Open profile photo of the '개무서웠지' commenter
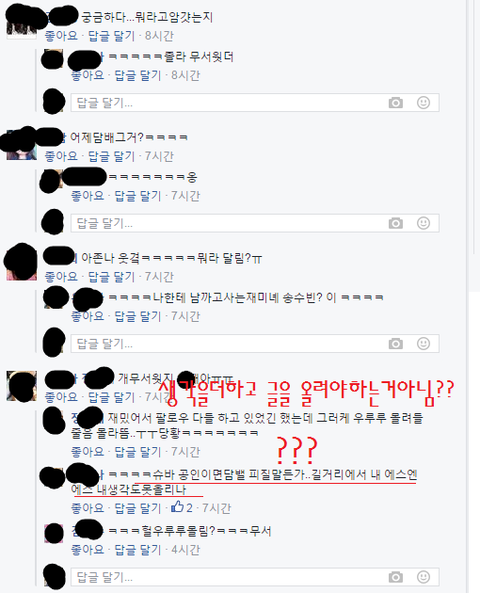The width and height of the screenshot is (480, 593). [x=22, y=386]
